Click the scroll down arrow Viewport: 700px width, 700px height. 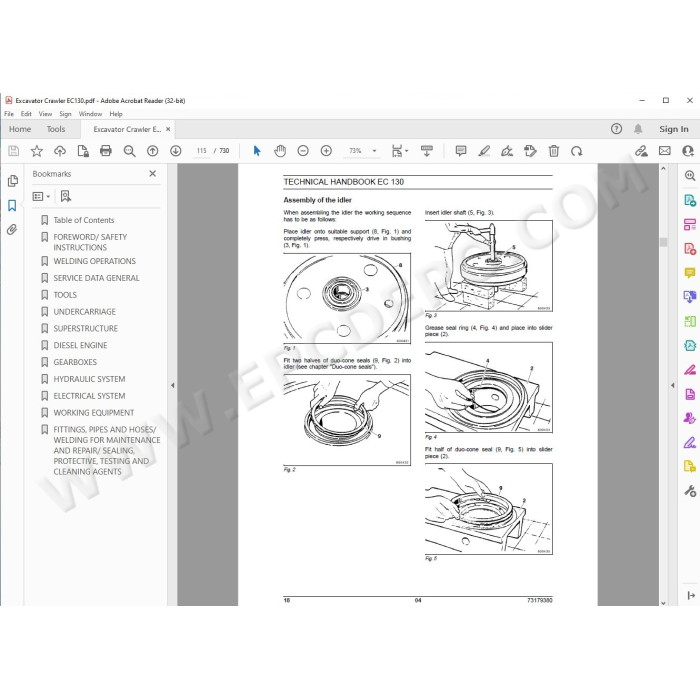pos(663,602)
